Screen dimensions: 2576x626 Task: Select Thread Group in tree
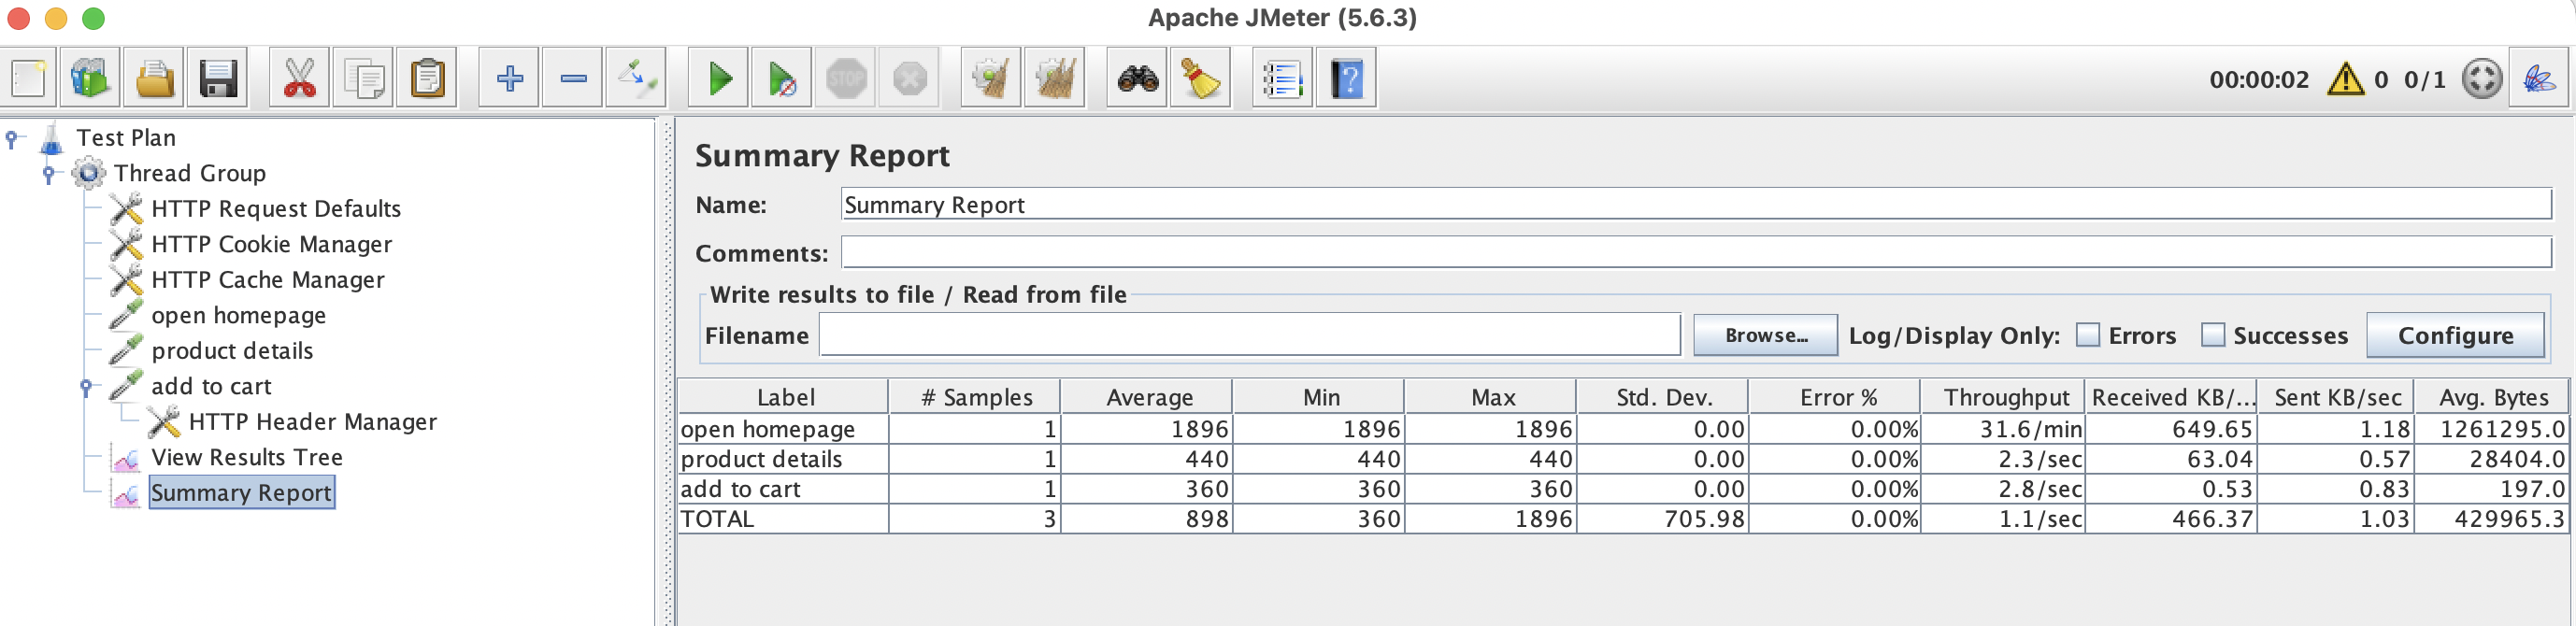190,174
